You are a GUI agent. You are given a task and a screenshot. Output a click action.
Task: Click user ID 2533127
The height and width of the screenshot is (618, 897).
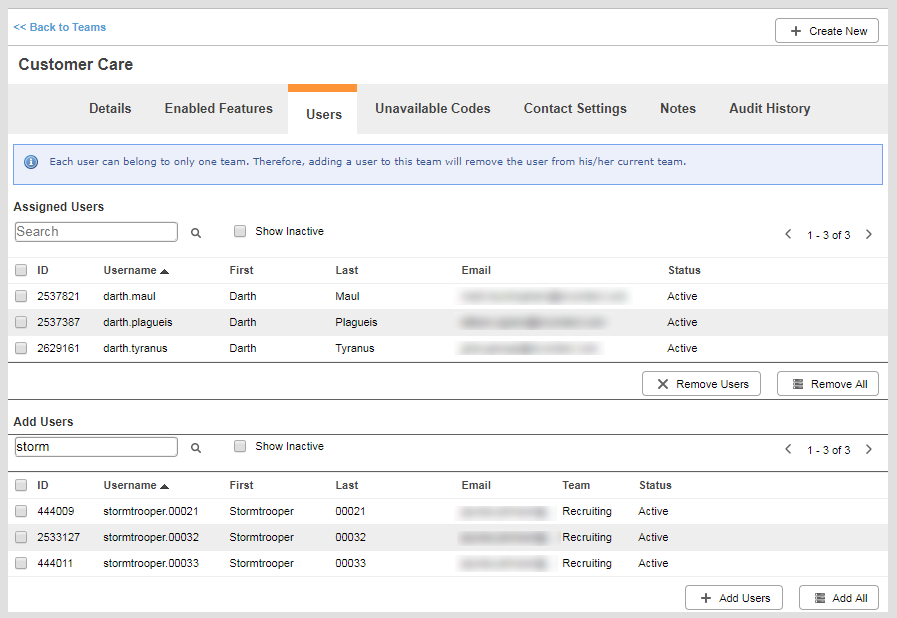(x=58, y=537)
